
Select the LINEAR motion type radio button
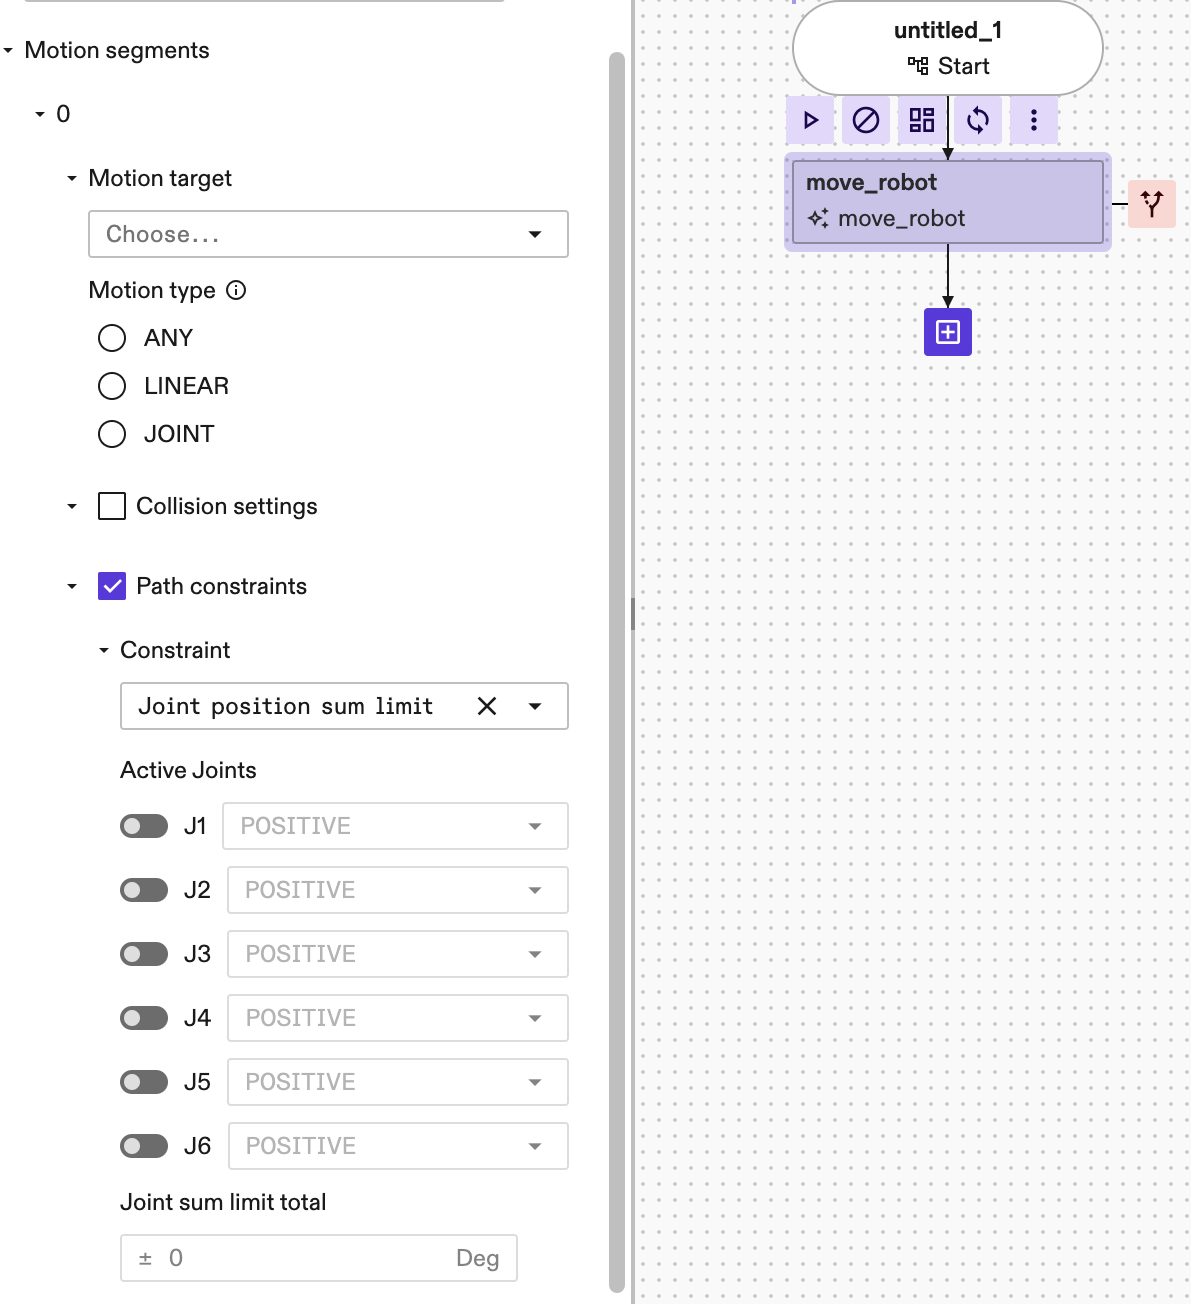[x=111, y=385]
